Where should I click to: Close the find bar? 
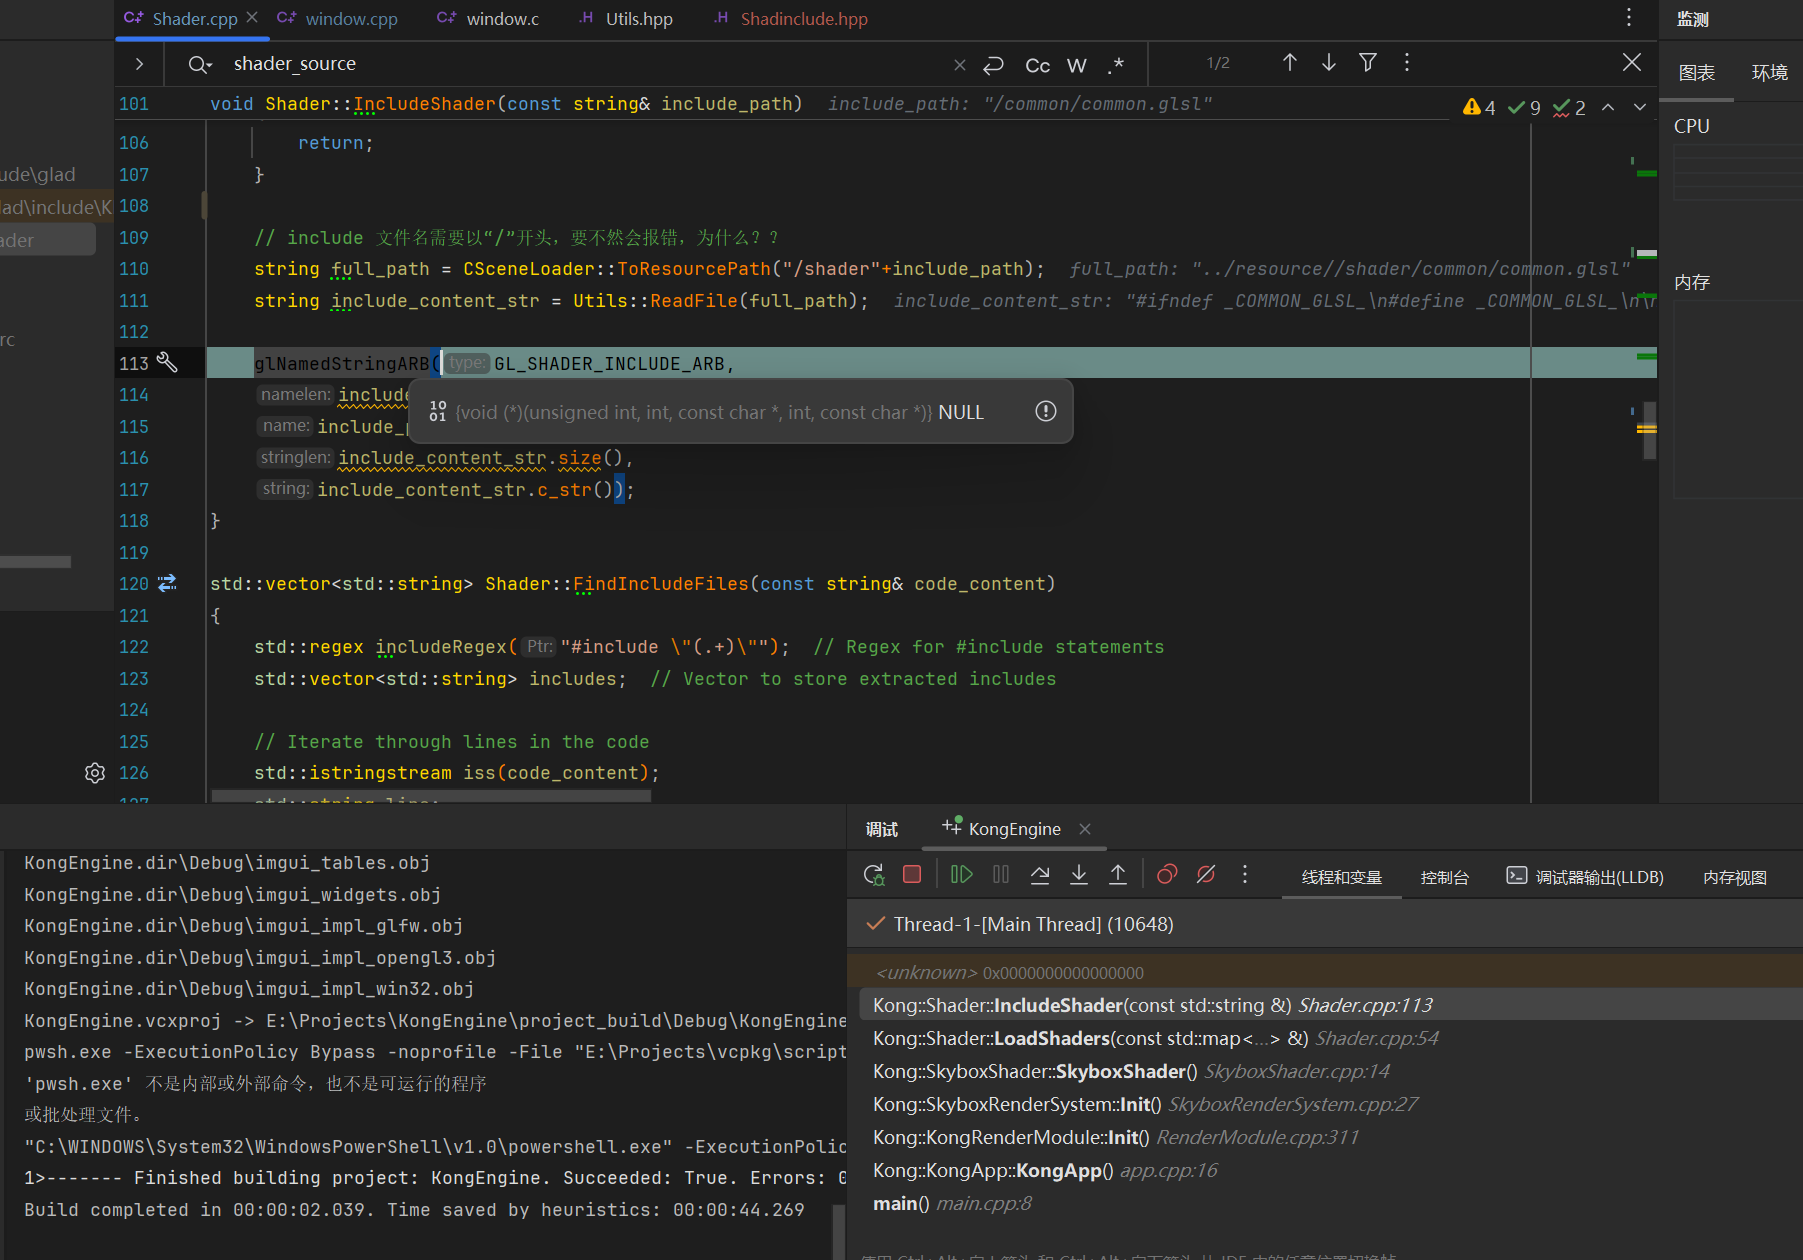pos(1632,63)
